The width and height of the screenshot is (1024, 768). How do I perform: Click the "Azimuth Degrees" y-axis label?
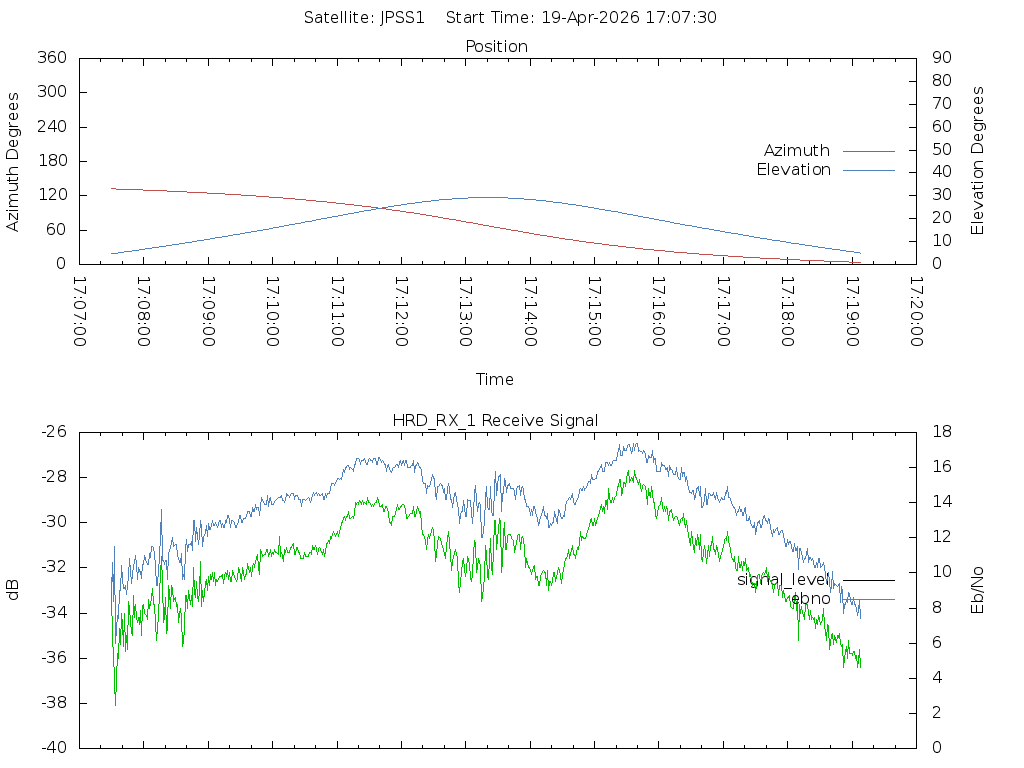click(x=14, y=161)
